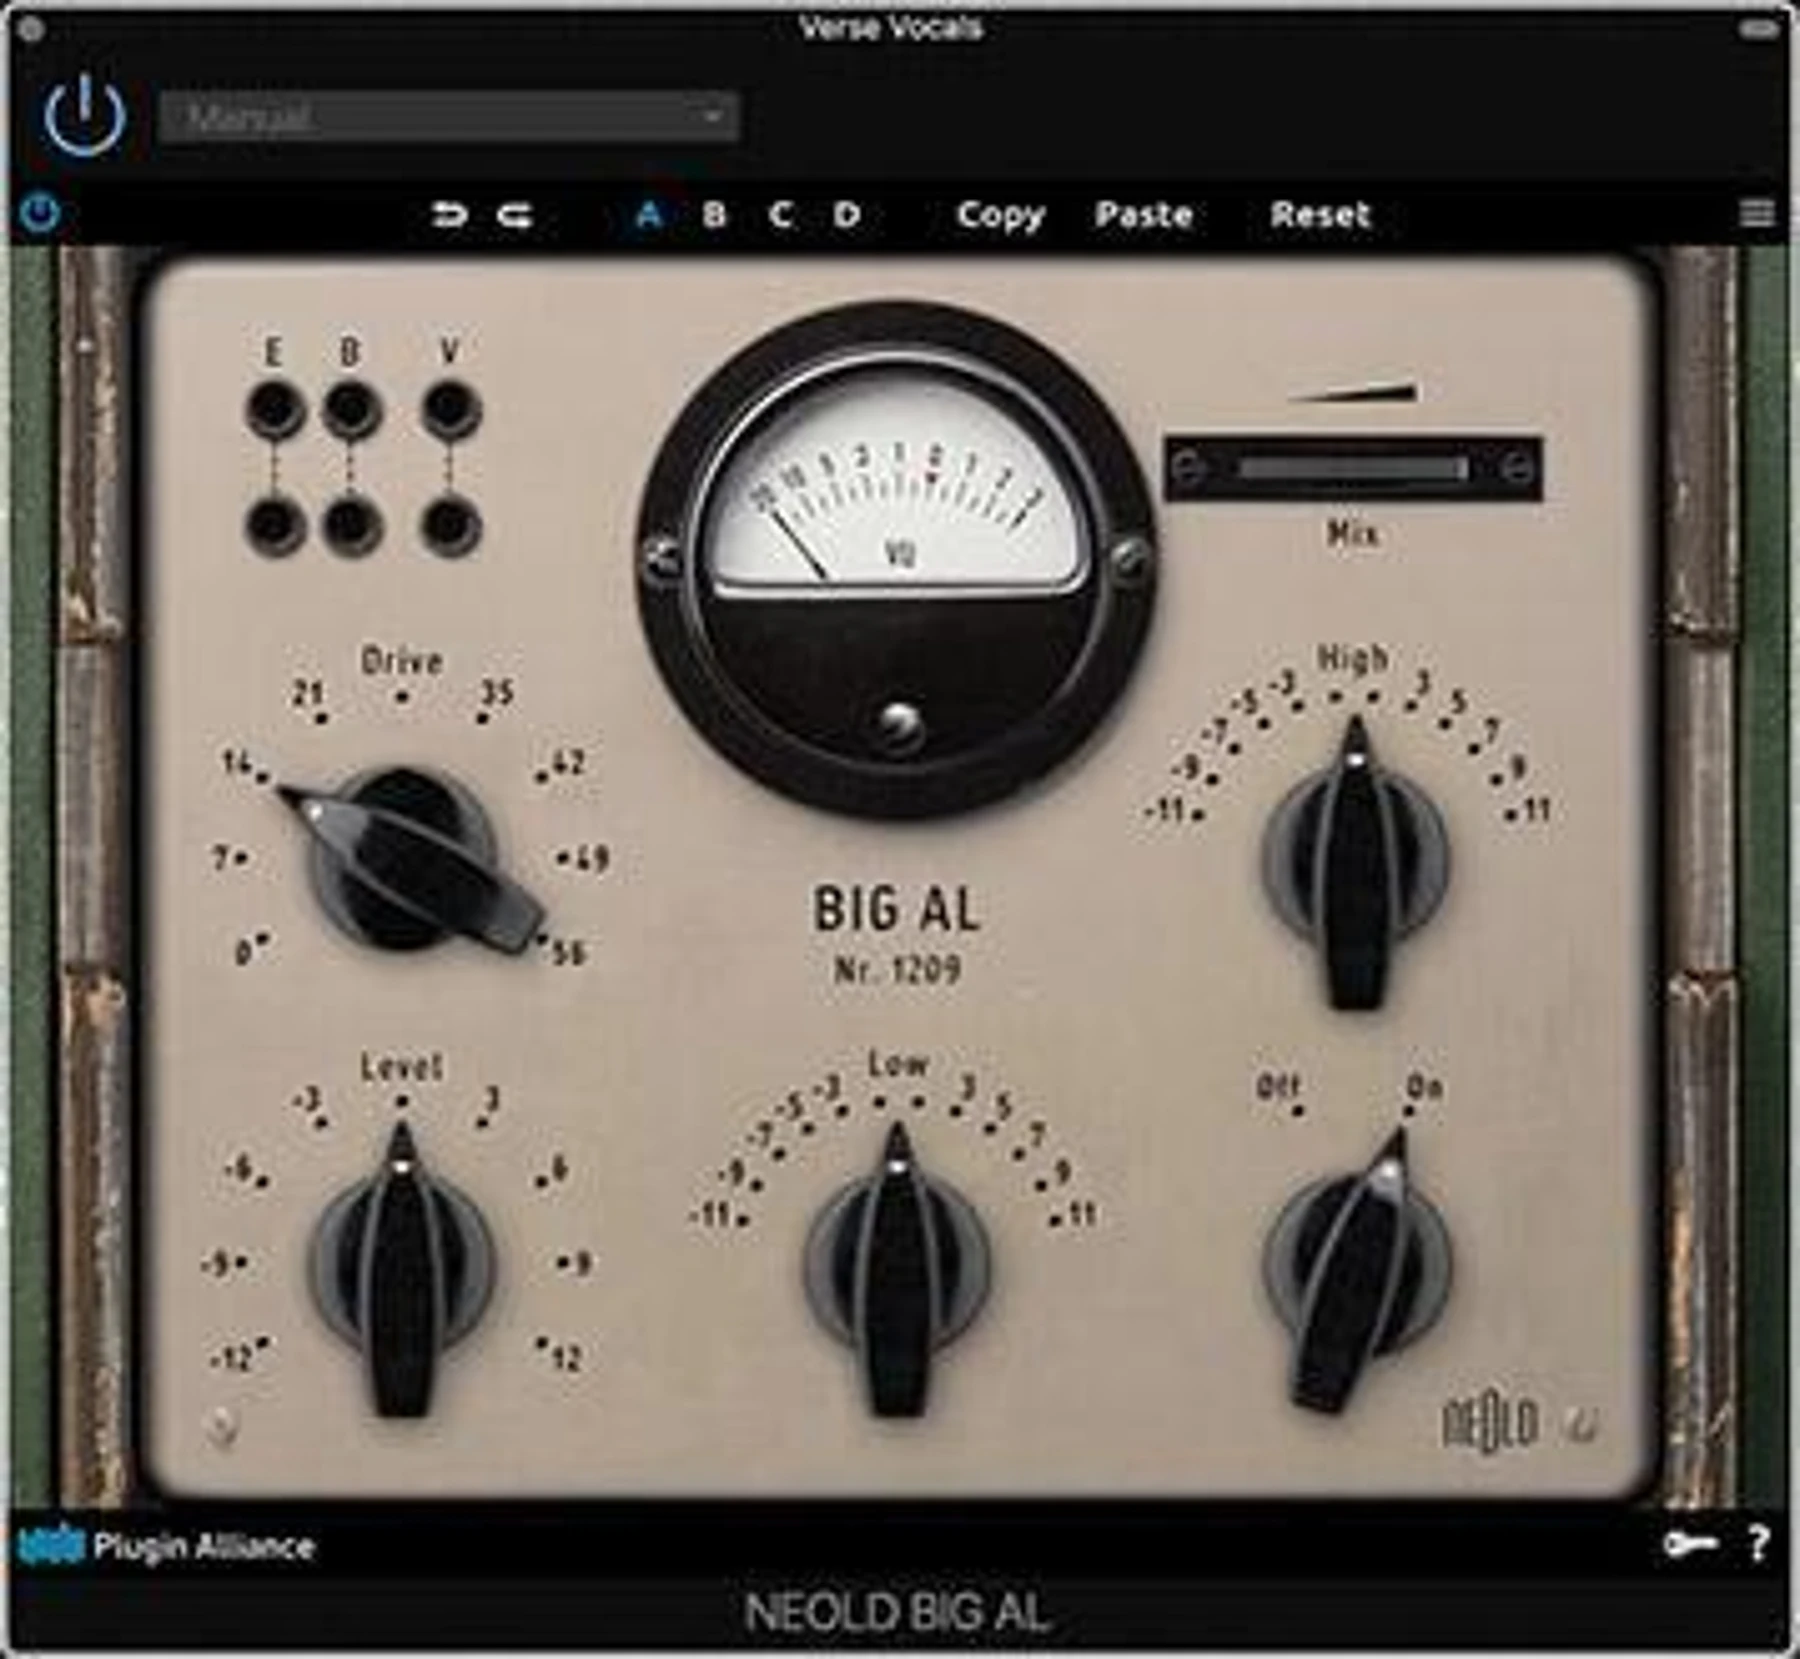Viewport: 1800px width, 1659px height.
Task: Click the 21 mark on the Drive scale
Action: point(307,693)
